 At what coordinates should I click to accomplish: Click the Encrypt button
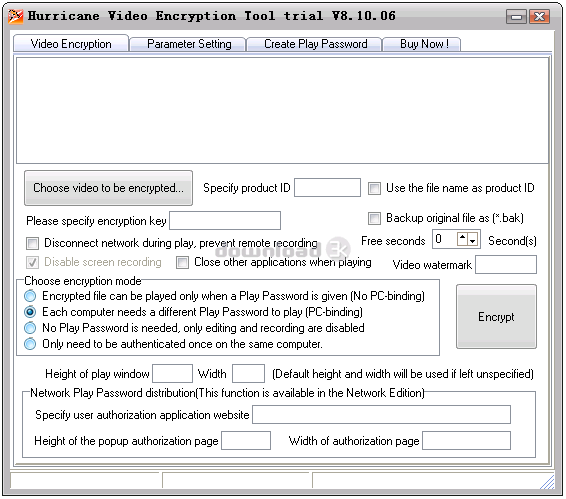(496, 317)
